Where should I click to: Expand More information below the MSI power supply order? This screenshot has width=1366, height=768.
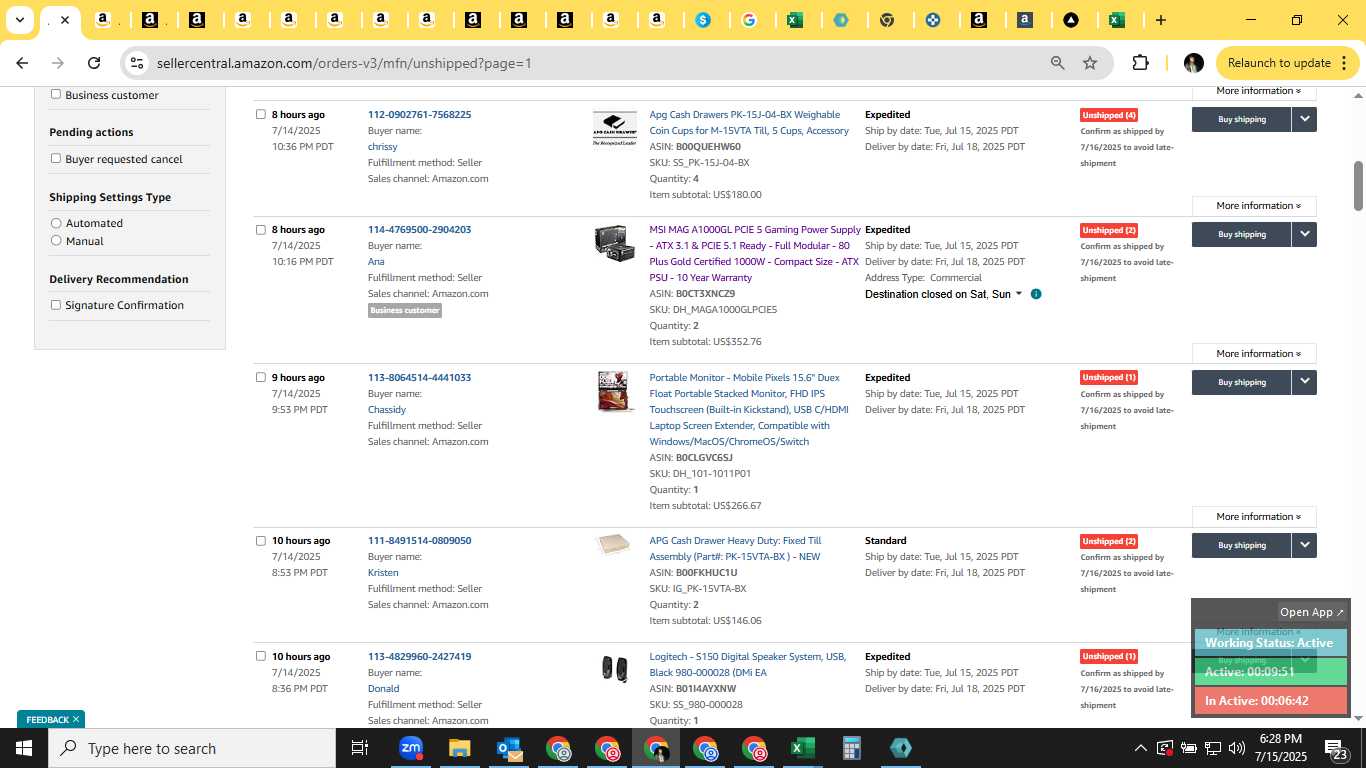1254,354
